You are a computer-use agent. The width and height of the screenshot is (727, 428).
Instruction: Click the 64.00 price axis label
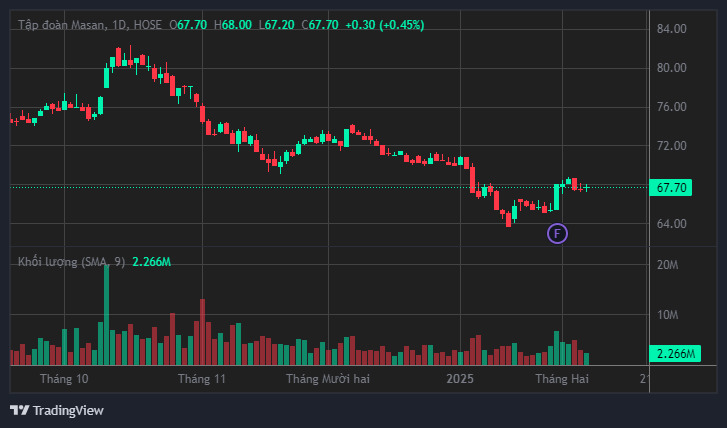pyautogui.click(x=671, y=224)
